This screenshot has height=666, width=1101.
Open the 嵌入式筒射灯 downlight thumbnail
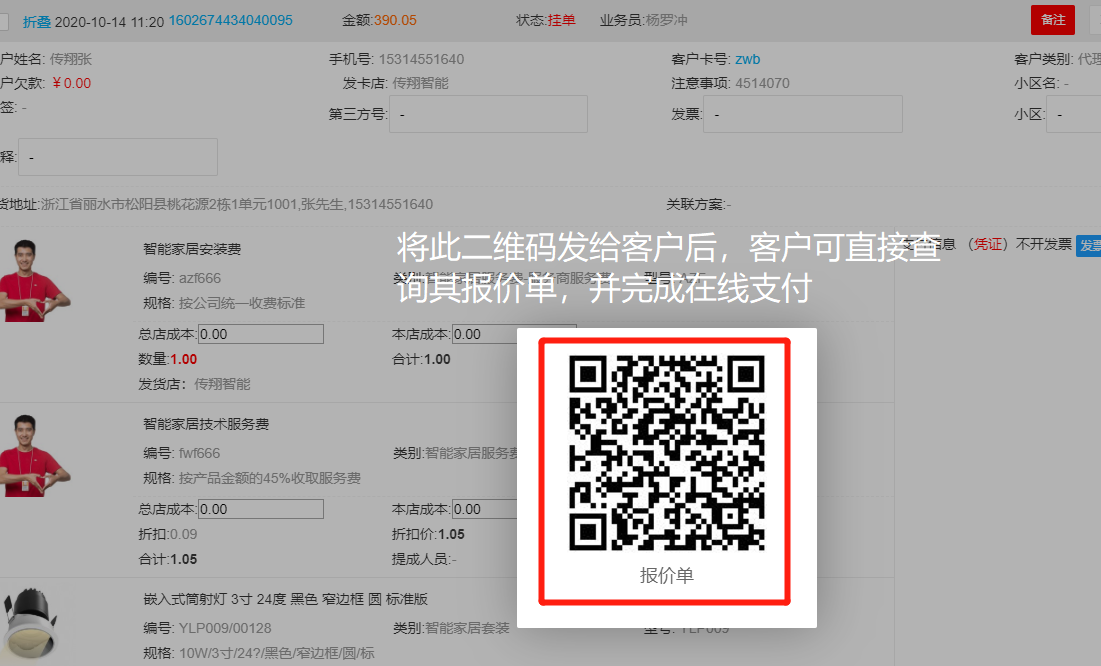pyautogui.click(x=29, y=624)
